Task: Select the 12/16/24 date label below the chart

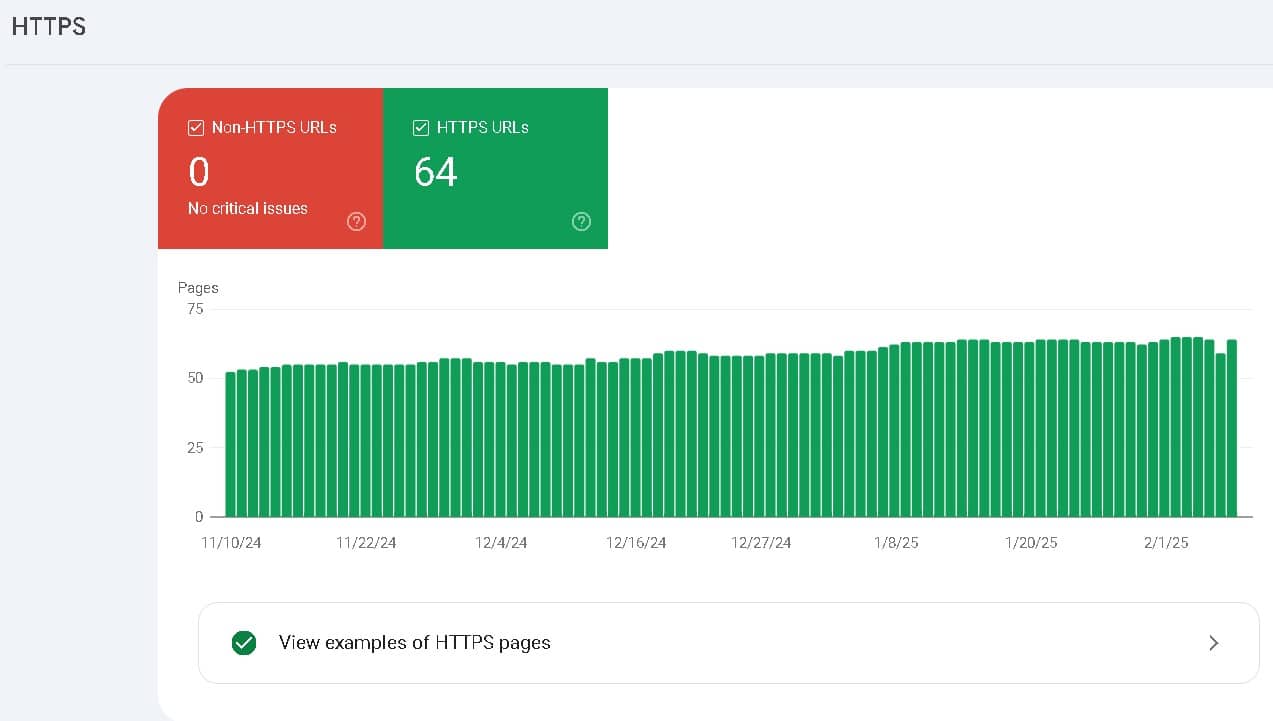Action: pyautogui.click(x=635, y=542)
